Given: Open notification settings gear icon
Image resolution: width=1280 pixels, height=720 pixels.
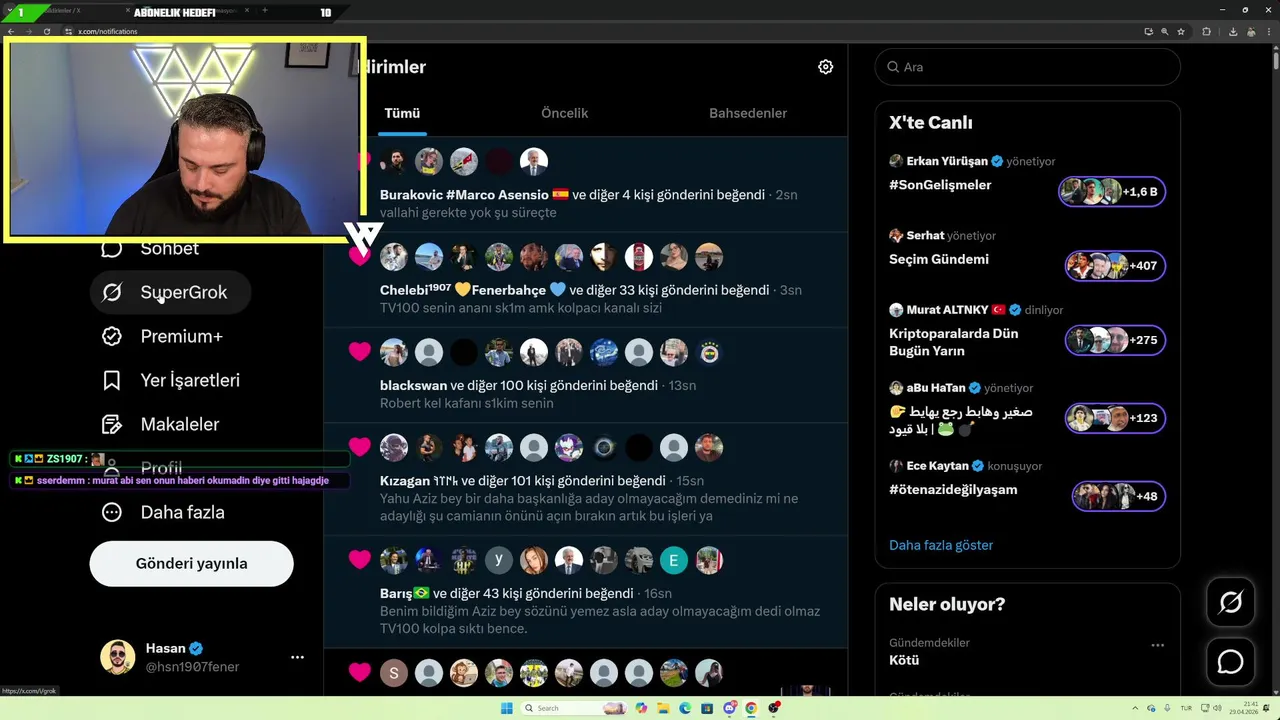Looking at the screenshot, I should (x=825, y=67).
